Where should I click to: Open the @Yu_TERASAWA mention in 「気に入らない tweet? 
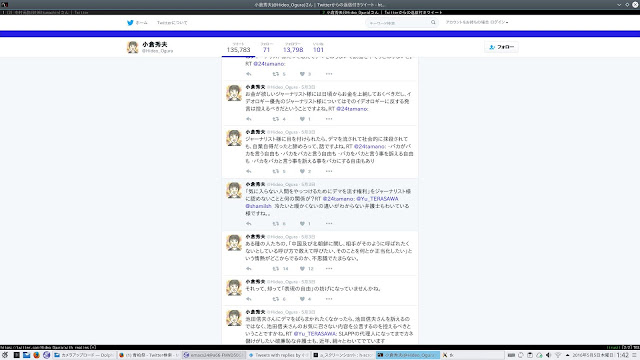click(x=377, y=199)
